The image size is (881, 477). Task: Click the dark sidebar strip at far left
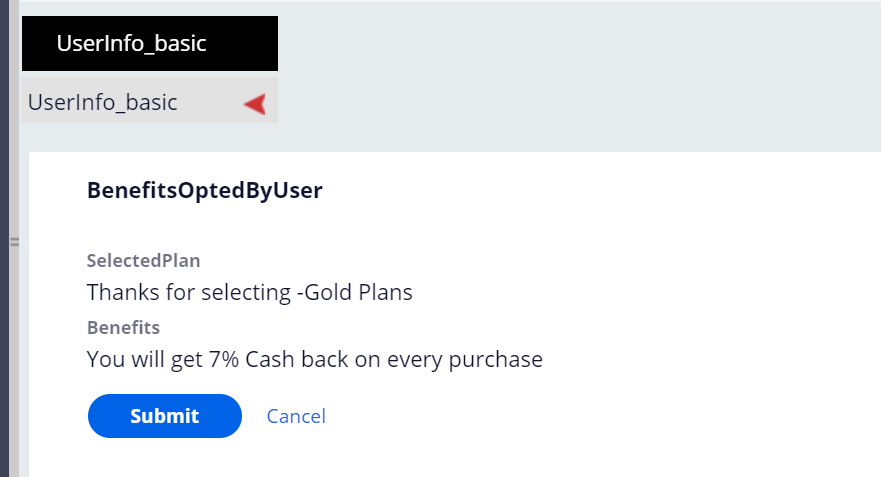[4, 240]
